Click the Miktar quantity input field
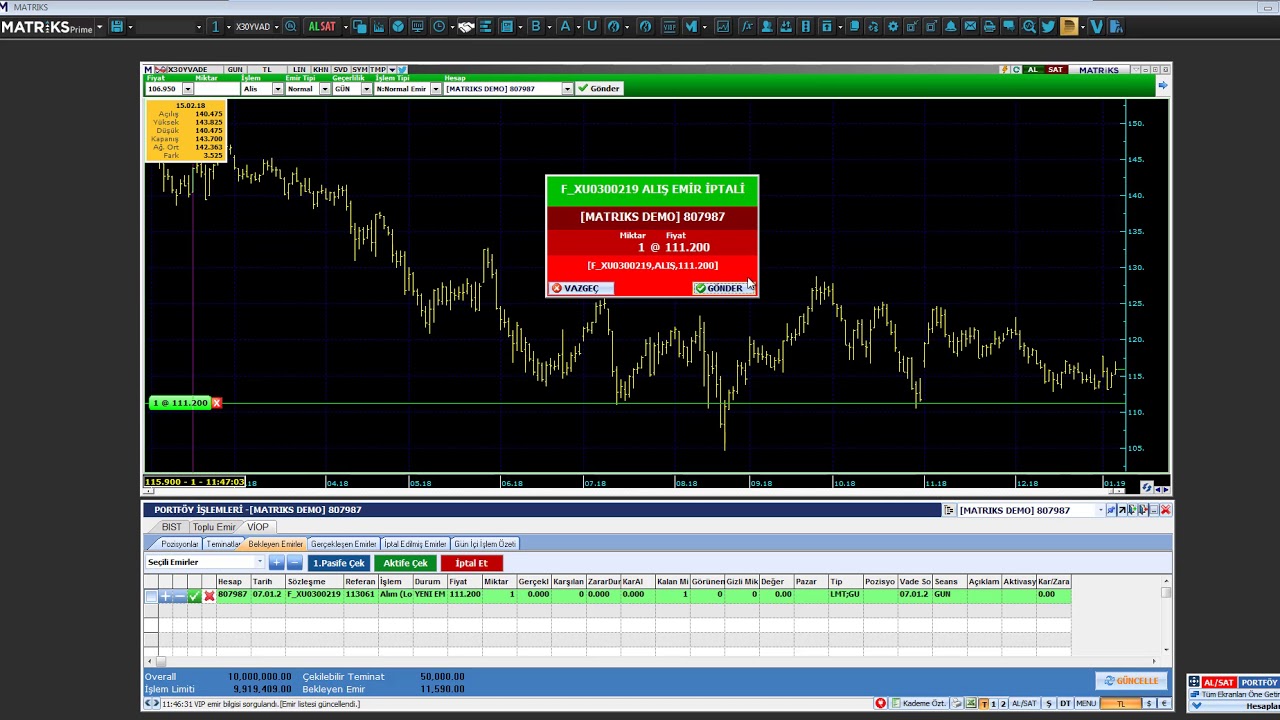The width and height of the screenshot is (1280, 720). (217, 89)
